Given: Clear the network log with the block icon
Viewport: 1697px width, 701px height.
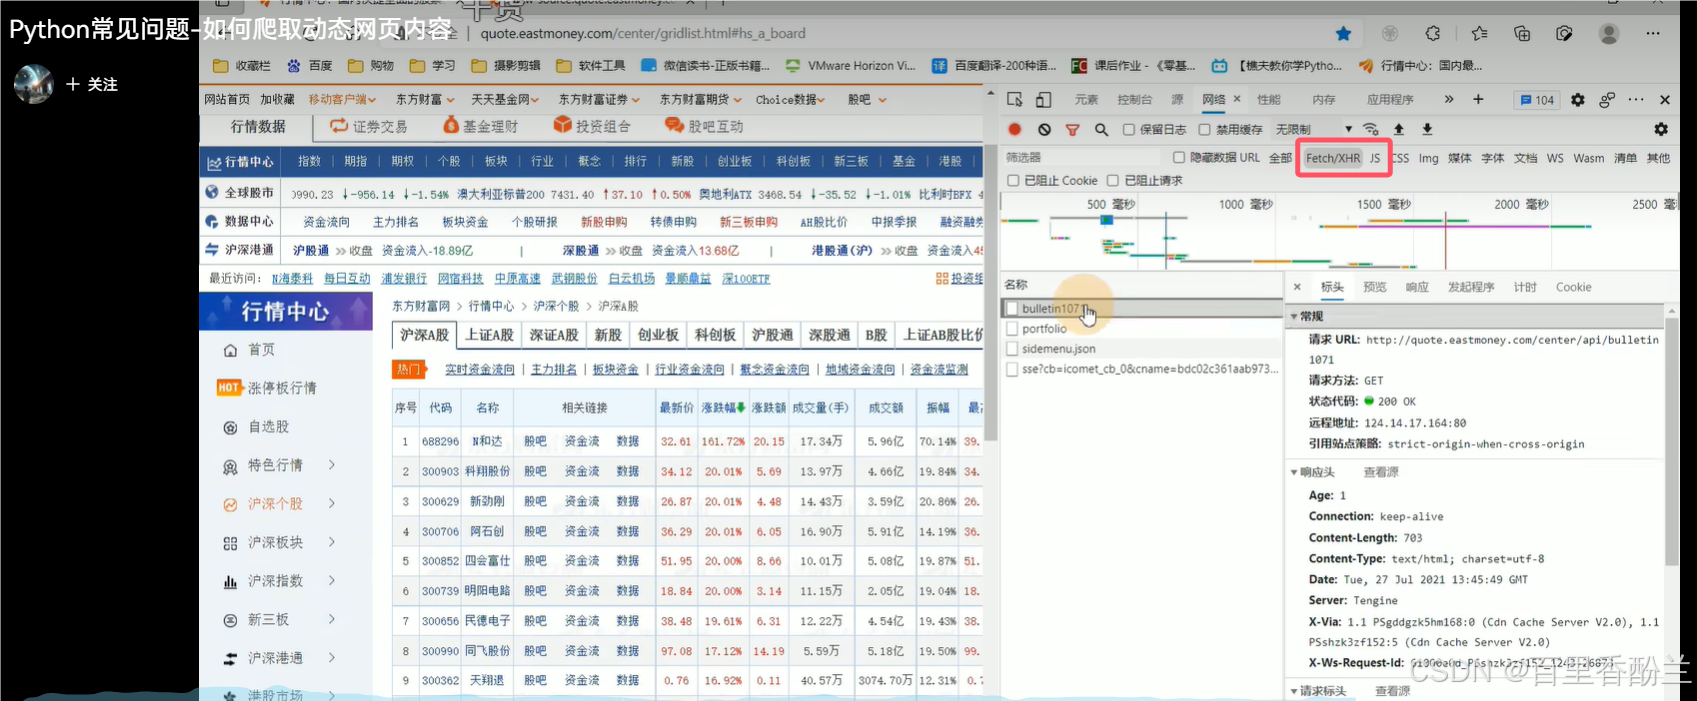Looking at the screenshot, I should coord(1044,129).
